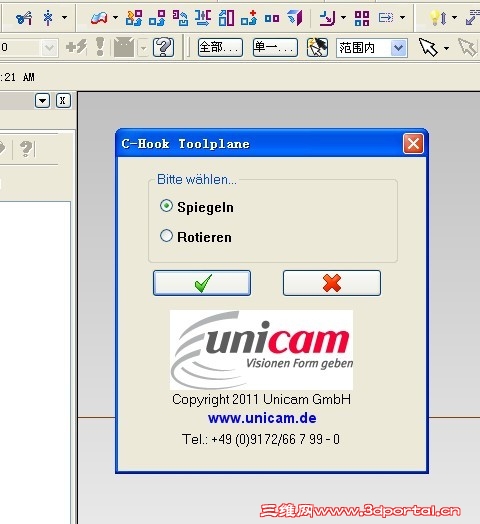Click the dimension icon at toolbar right edge

(473, 17)
